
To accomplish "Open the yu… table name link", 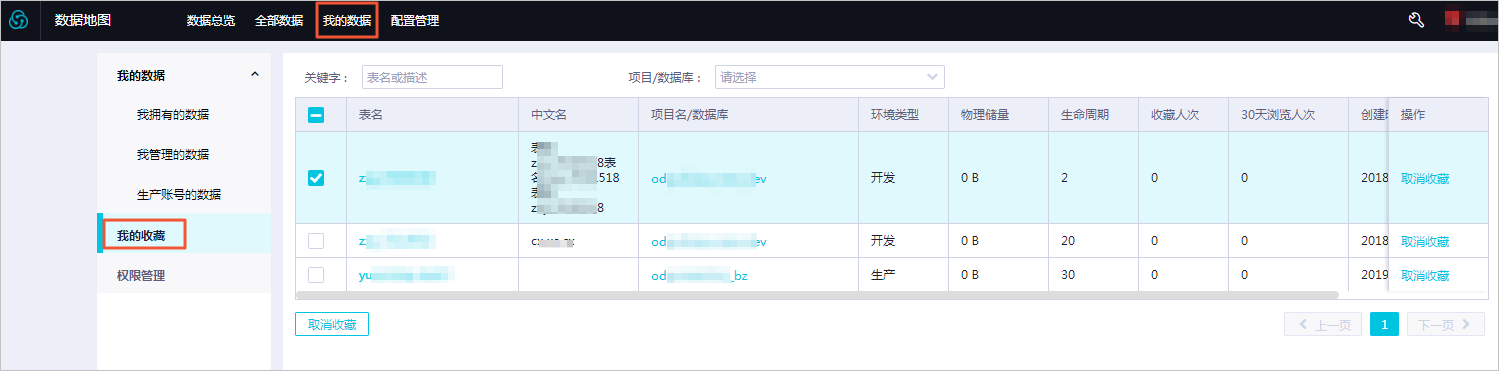I will click(407, 275).
